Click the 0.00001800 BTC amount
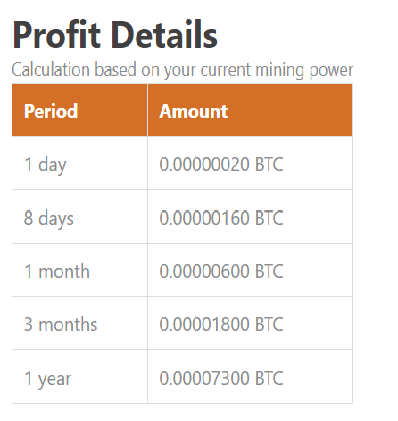Screen dimensions: 398x421 point(221,324)
